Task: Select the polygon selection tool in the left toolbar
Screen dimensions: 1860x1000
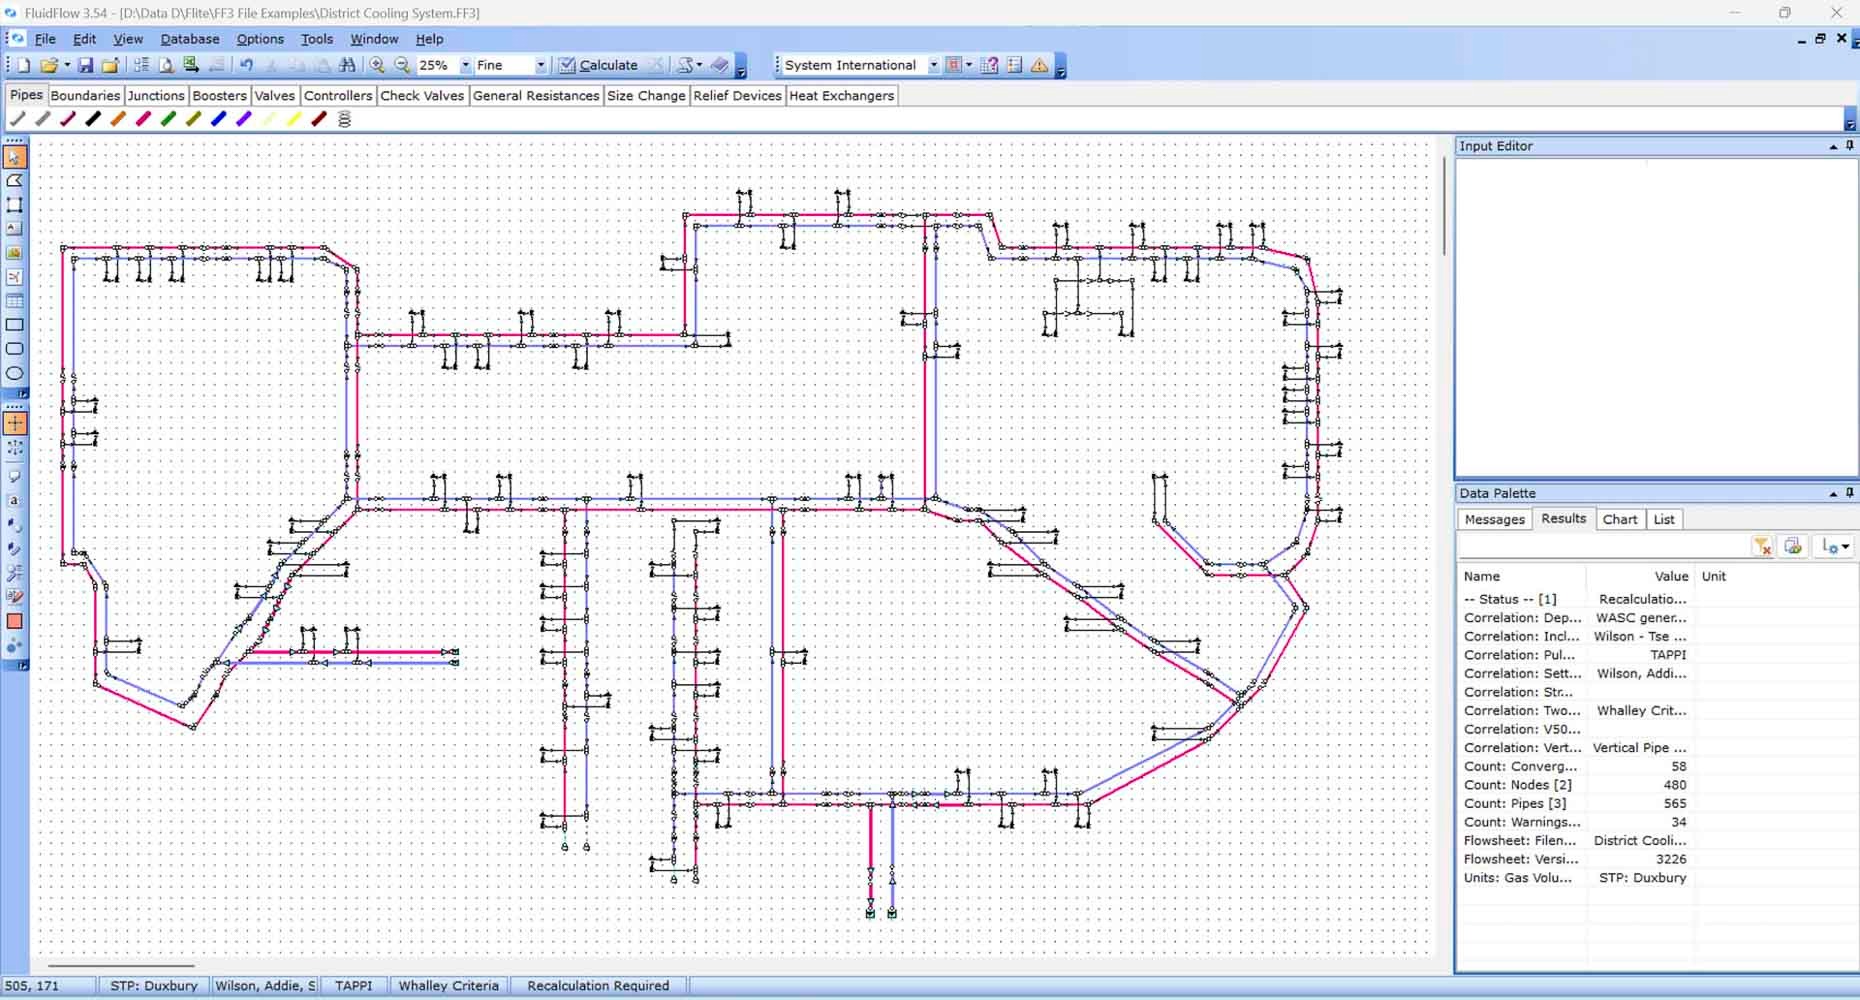Action: tap(14, 181)
